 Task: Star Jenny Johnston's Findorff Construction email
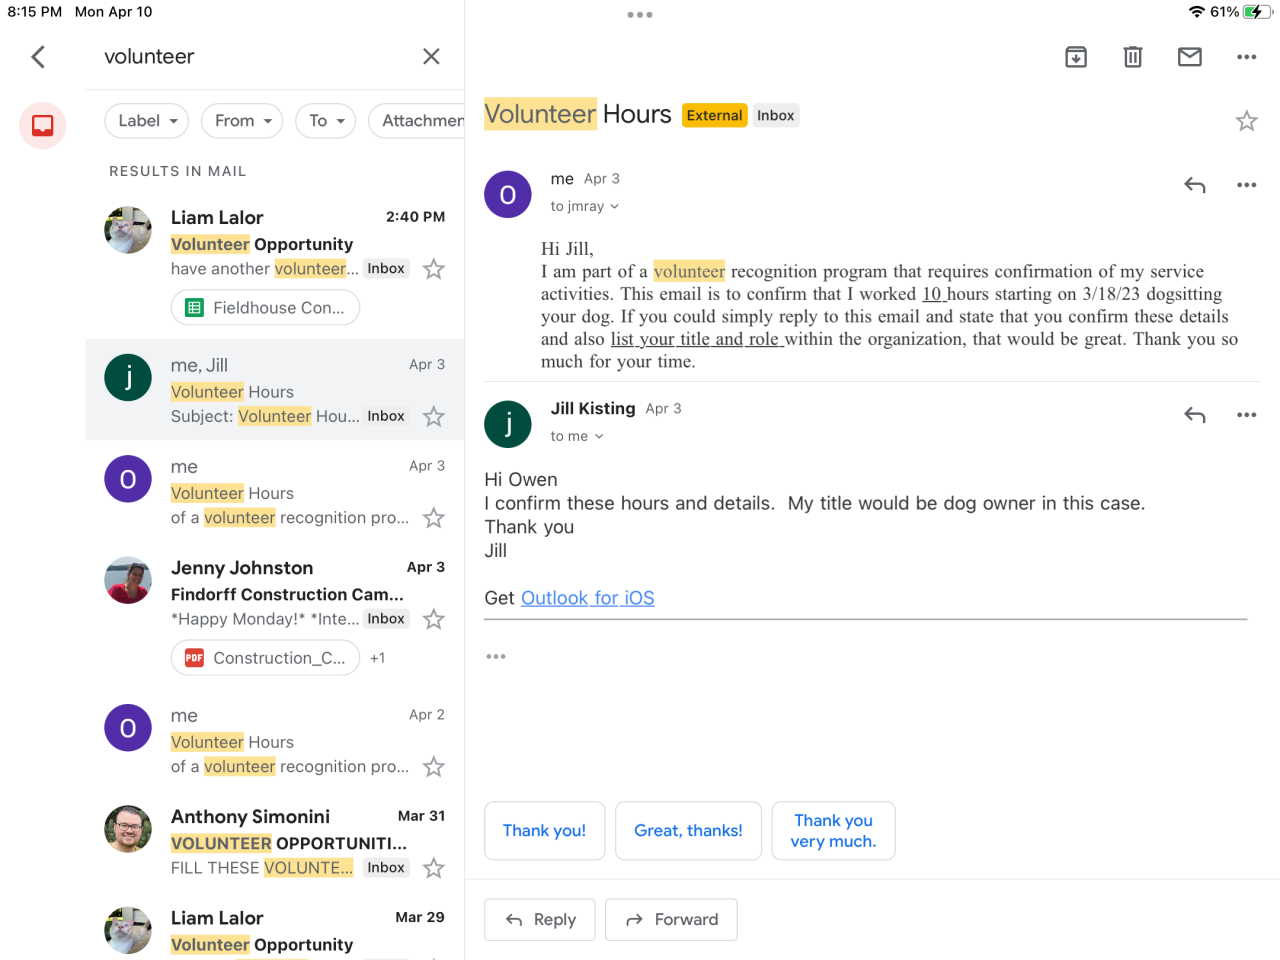[x=433, y=619]
